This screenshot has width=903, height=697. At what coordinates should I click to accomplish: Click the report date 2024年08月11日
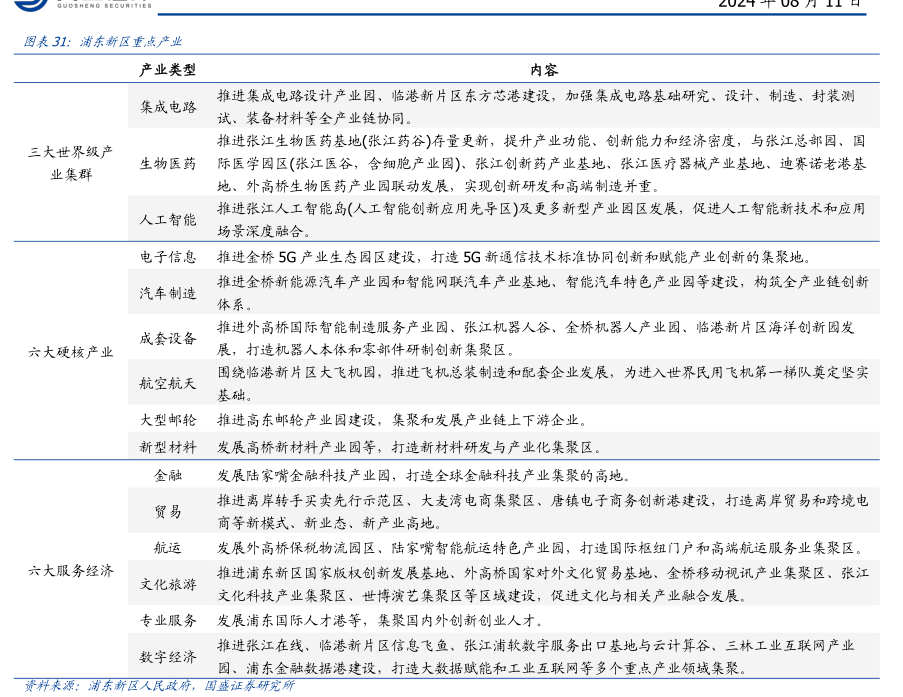[x=788, y=4]
